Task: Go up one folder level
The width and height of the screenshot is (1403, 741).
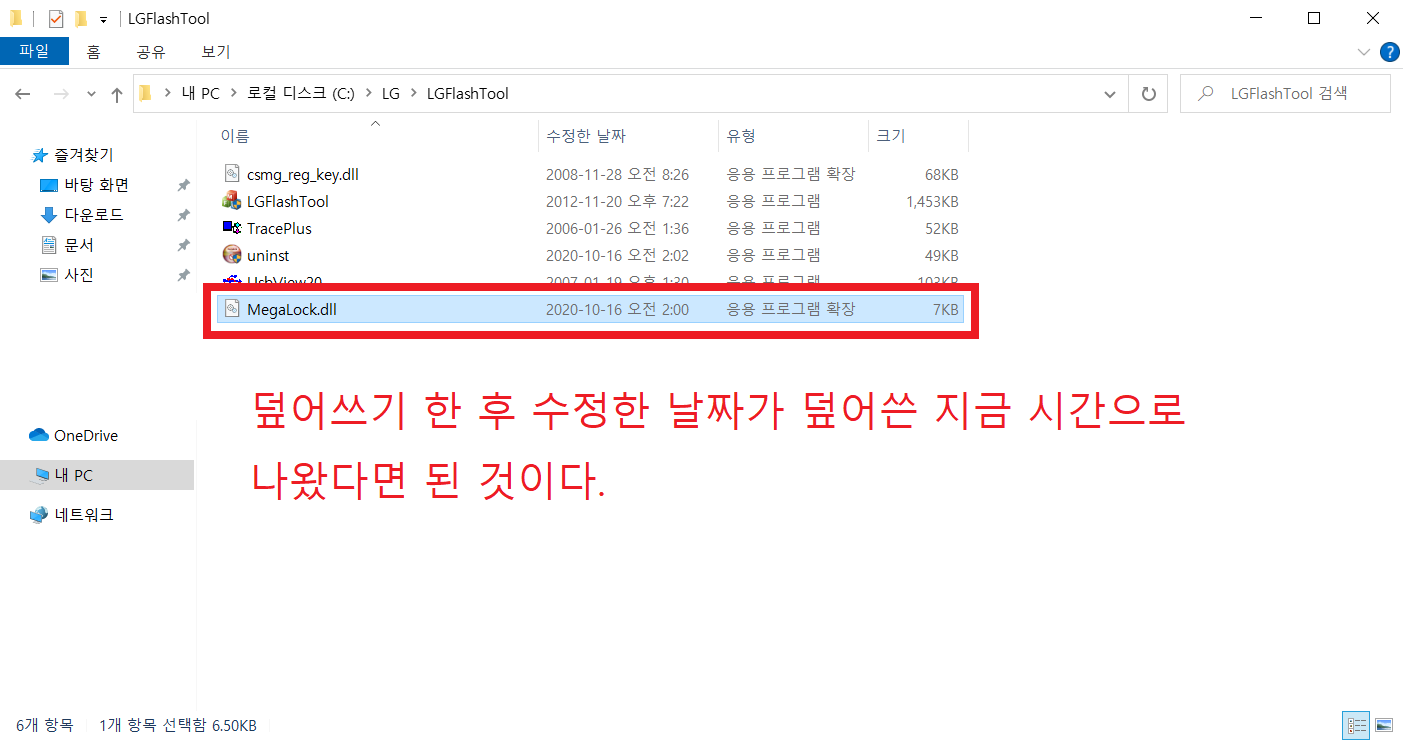Action: pos(117,94)
